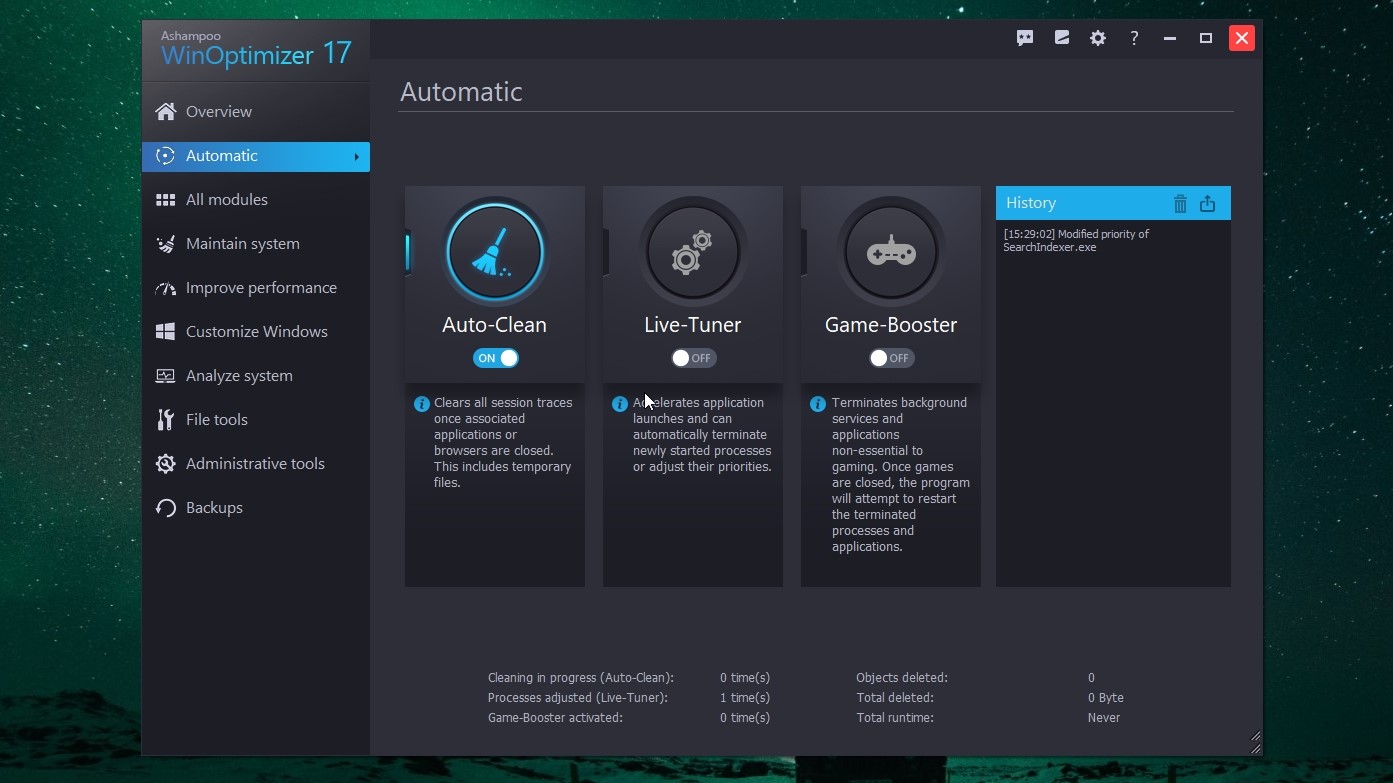Click the "Total deleted:" label

895,698
